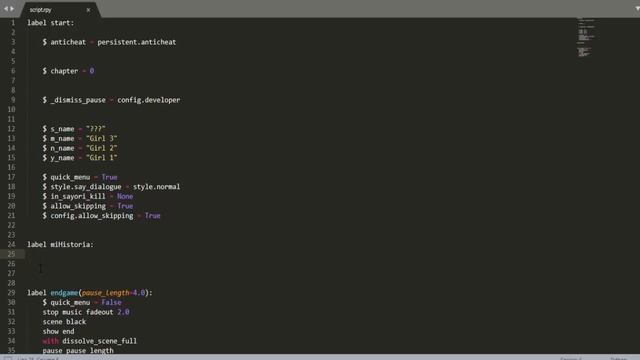Click '_dismiss_pause' on line 9
The width and height of the screenshot is (640, 360).
pyautogui.click(x=78, y=100)
